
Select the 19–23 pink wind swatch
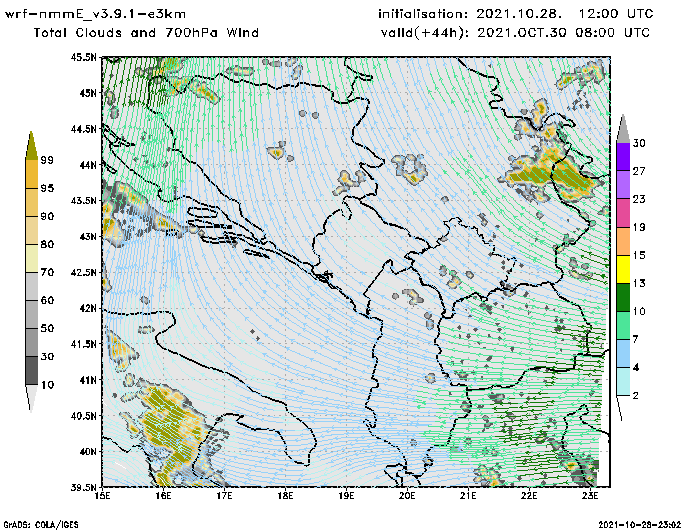[x=623, y=213]
